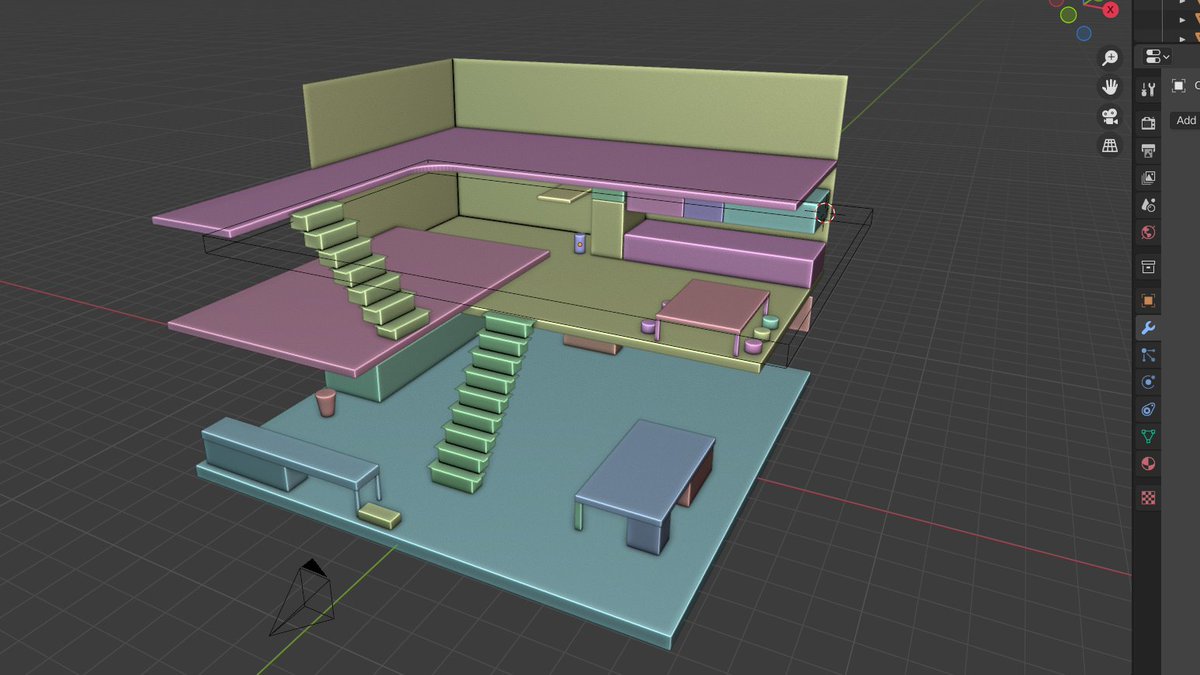Click the blue axis circle on gizmo
This screenshot has height=675, width=1200.
(x=1084, y=33)
